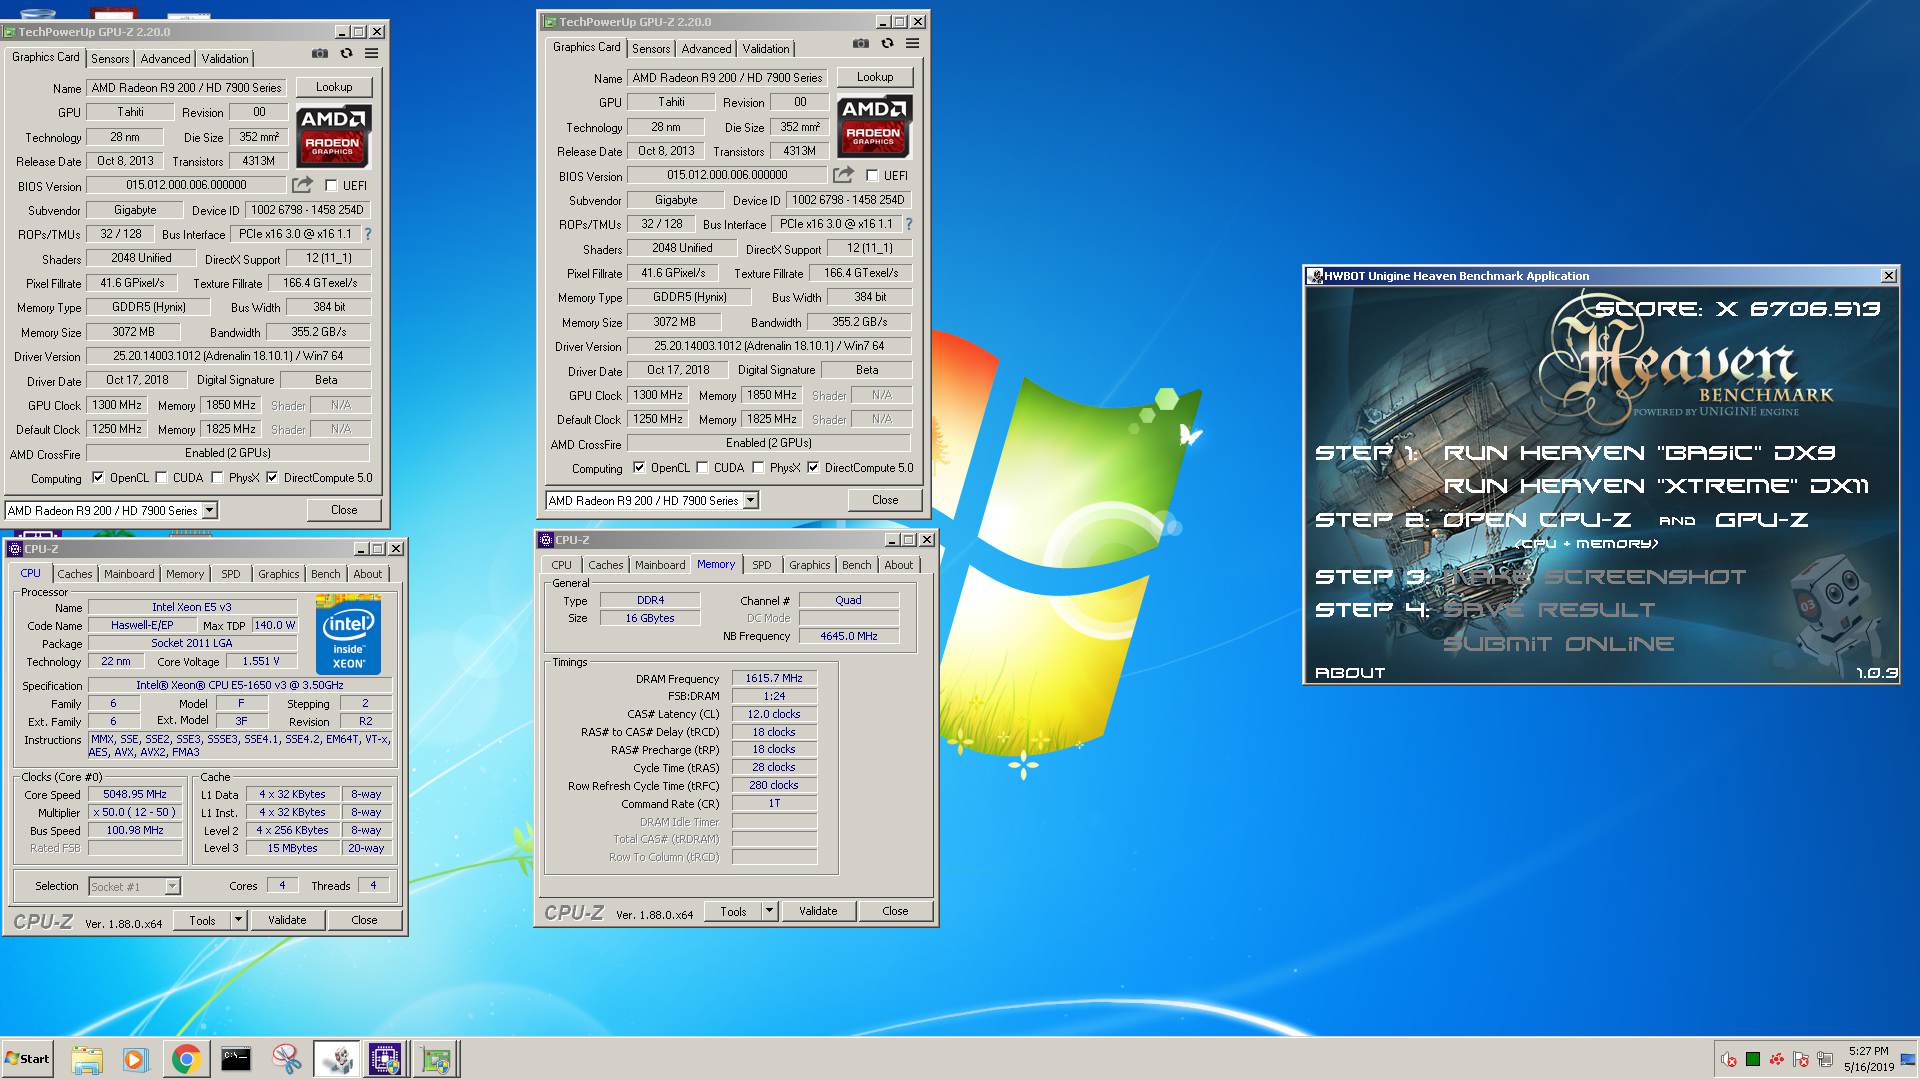Toggle OpenCL checkbox in right GPU-Z window
The width and height of the screenshot is (1920, 1080).
[639, 468]
